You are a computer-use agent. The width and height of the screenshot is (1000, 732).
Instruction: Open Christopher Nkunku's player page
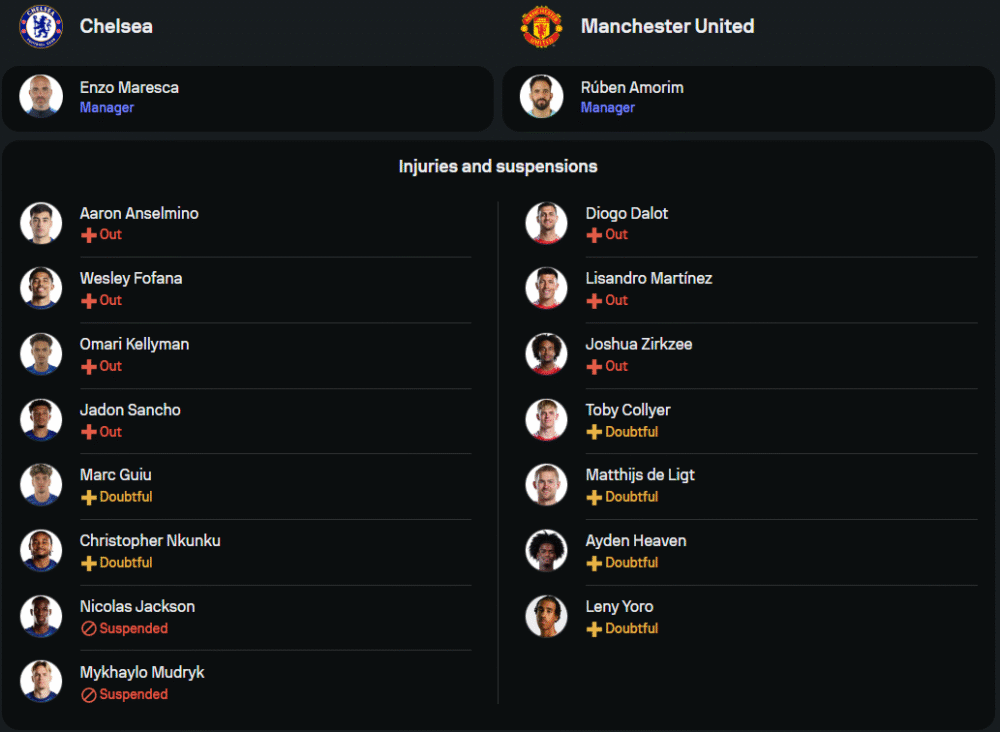coord(150,541)
